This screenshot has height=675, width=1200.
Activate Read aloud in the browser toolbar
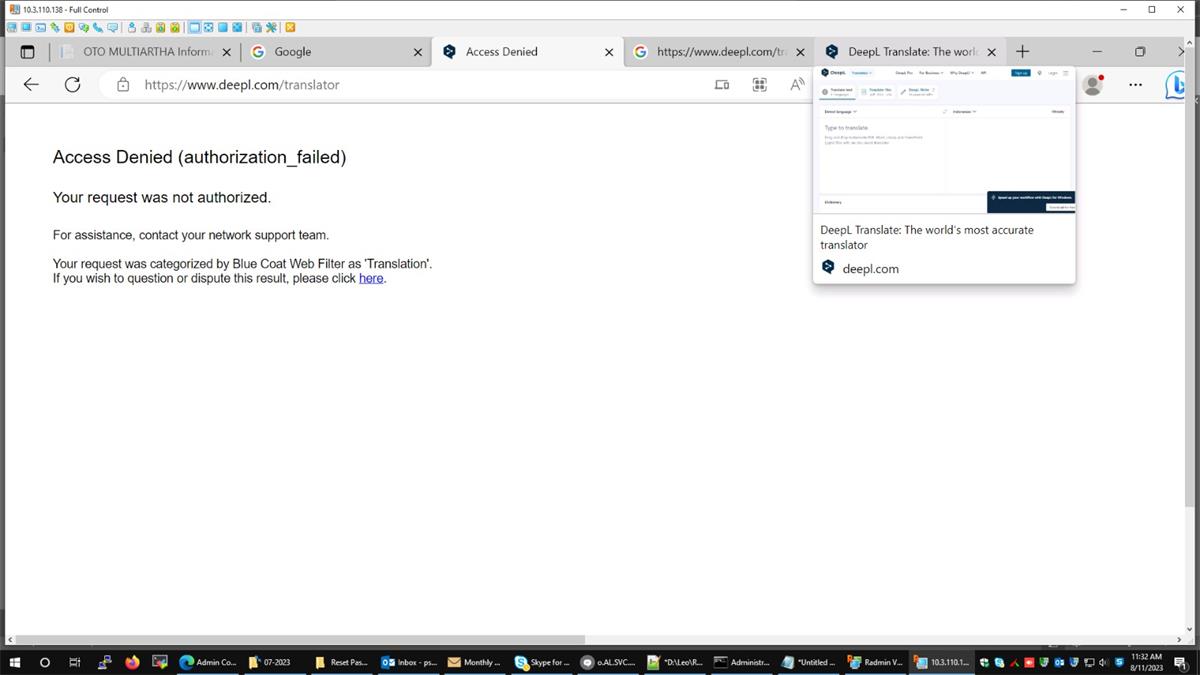coord(797,85)
